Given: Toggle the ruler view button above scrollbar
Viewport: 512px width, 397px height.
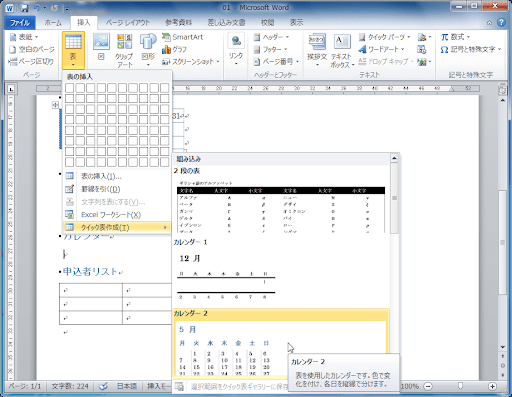Looking at the screenshot, I should pos(502,90).
